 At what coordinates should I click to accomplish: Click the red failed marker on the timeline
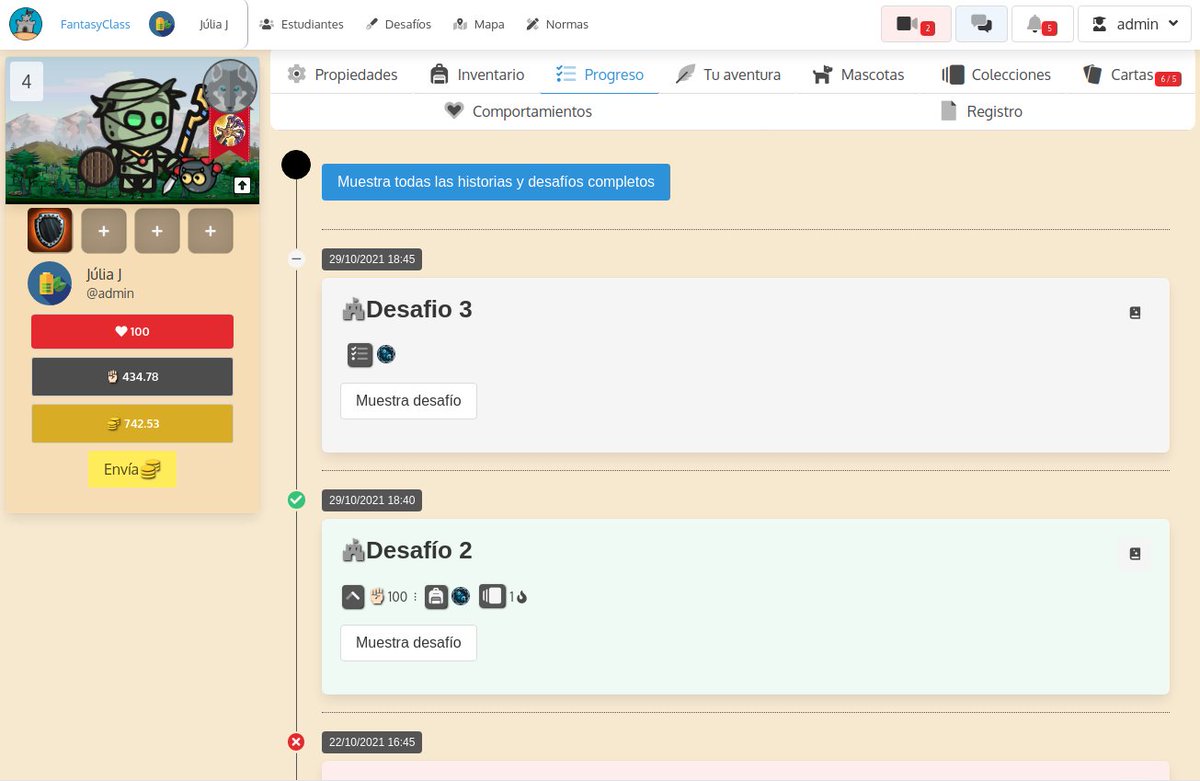(296, 742)
